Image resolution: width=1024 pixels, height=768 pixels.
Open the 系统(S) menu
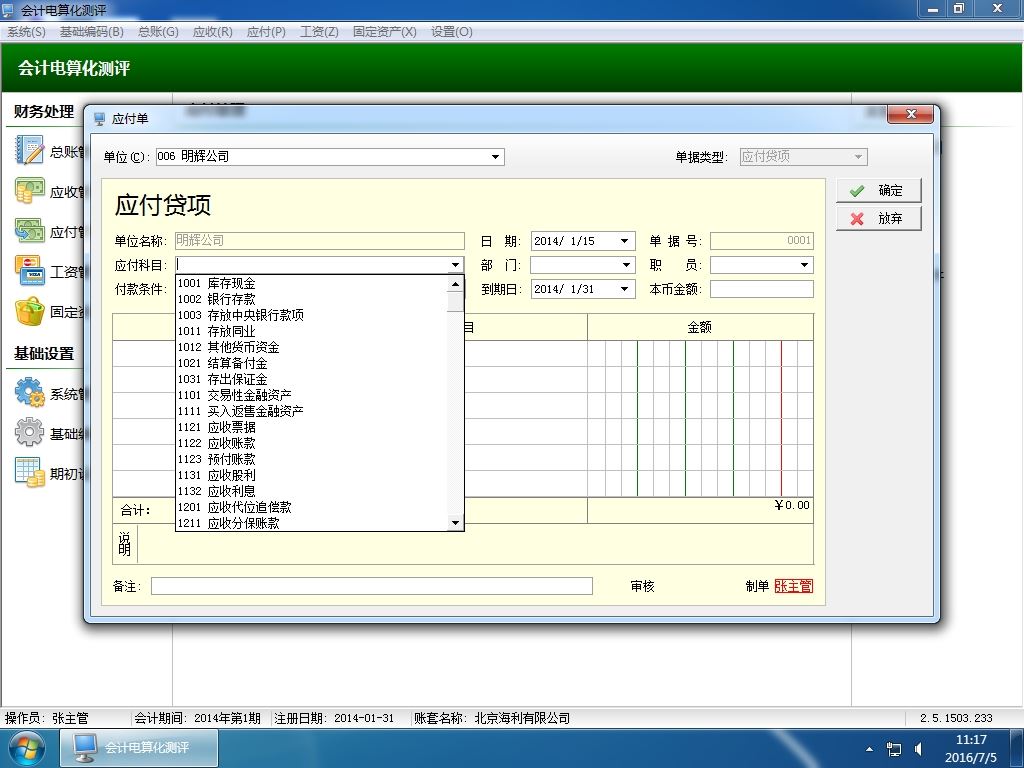[x=26, y=31]
